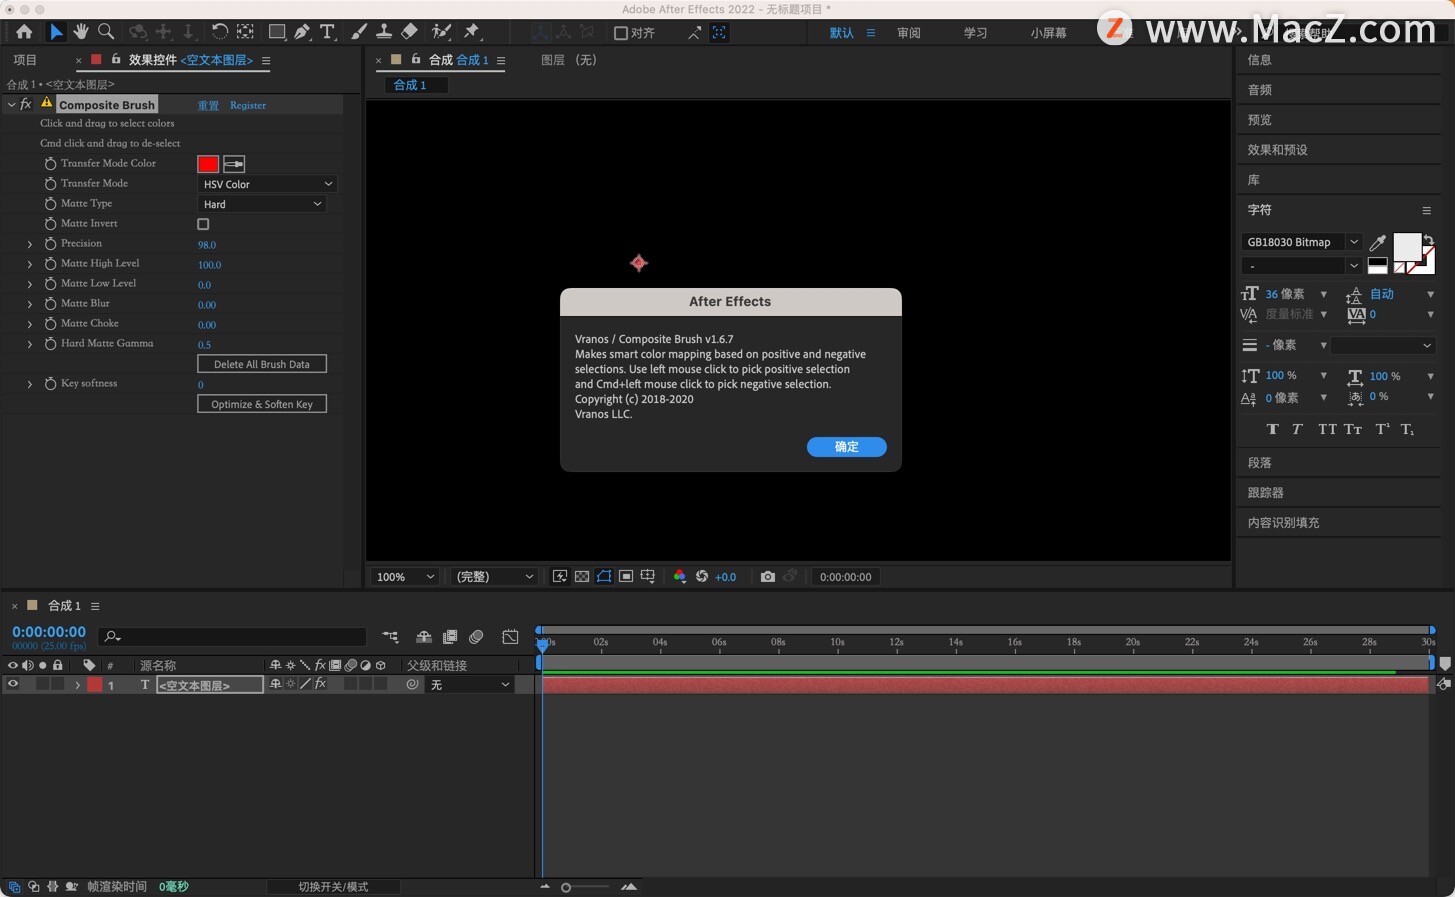The width and height of the screenshot is (1455, 897).
Task: Select the Type text tool
Action: click(327, 32)
